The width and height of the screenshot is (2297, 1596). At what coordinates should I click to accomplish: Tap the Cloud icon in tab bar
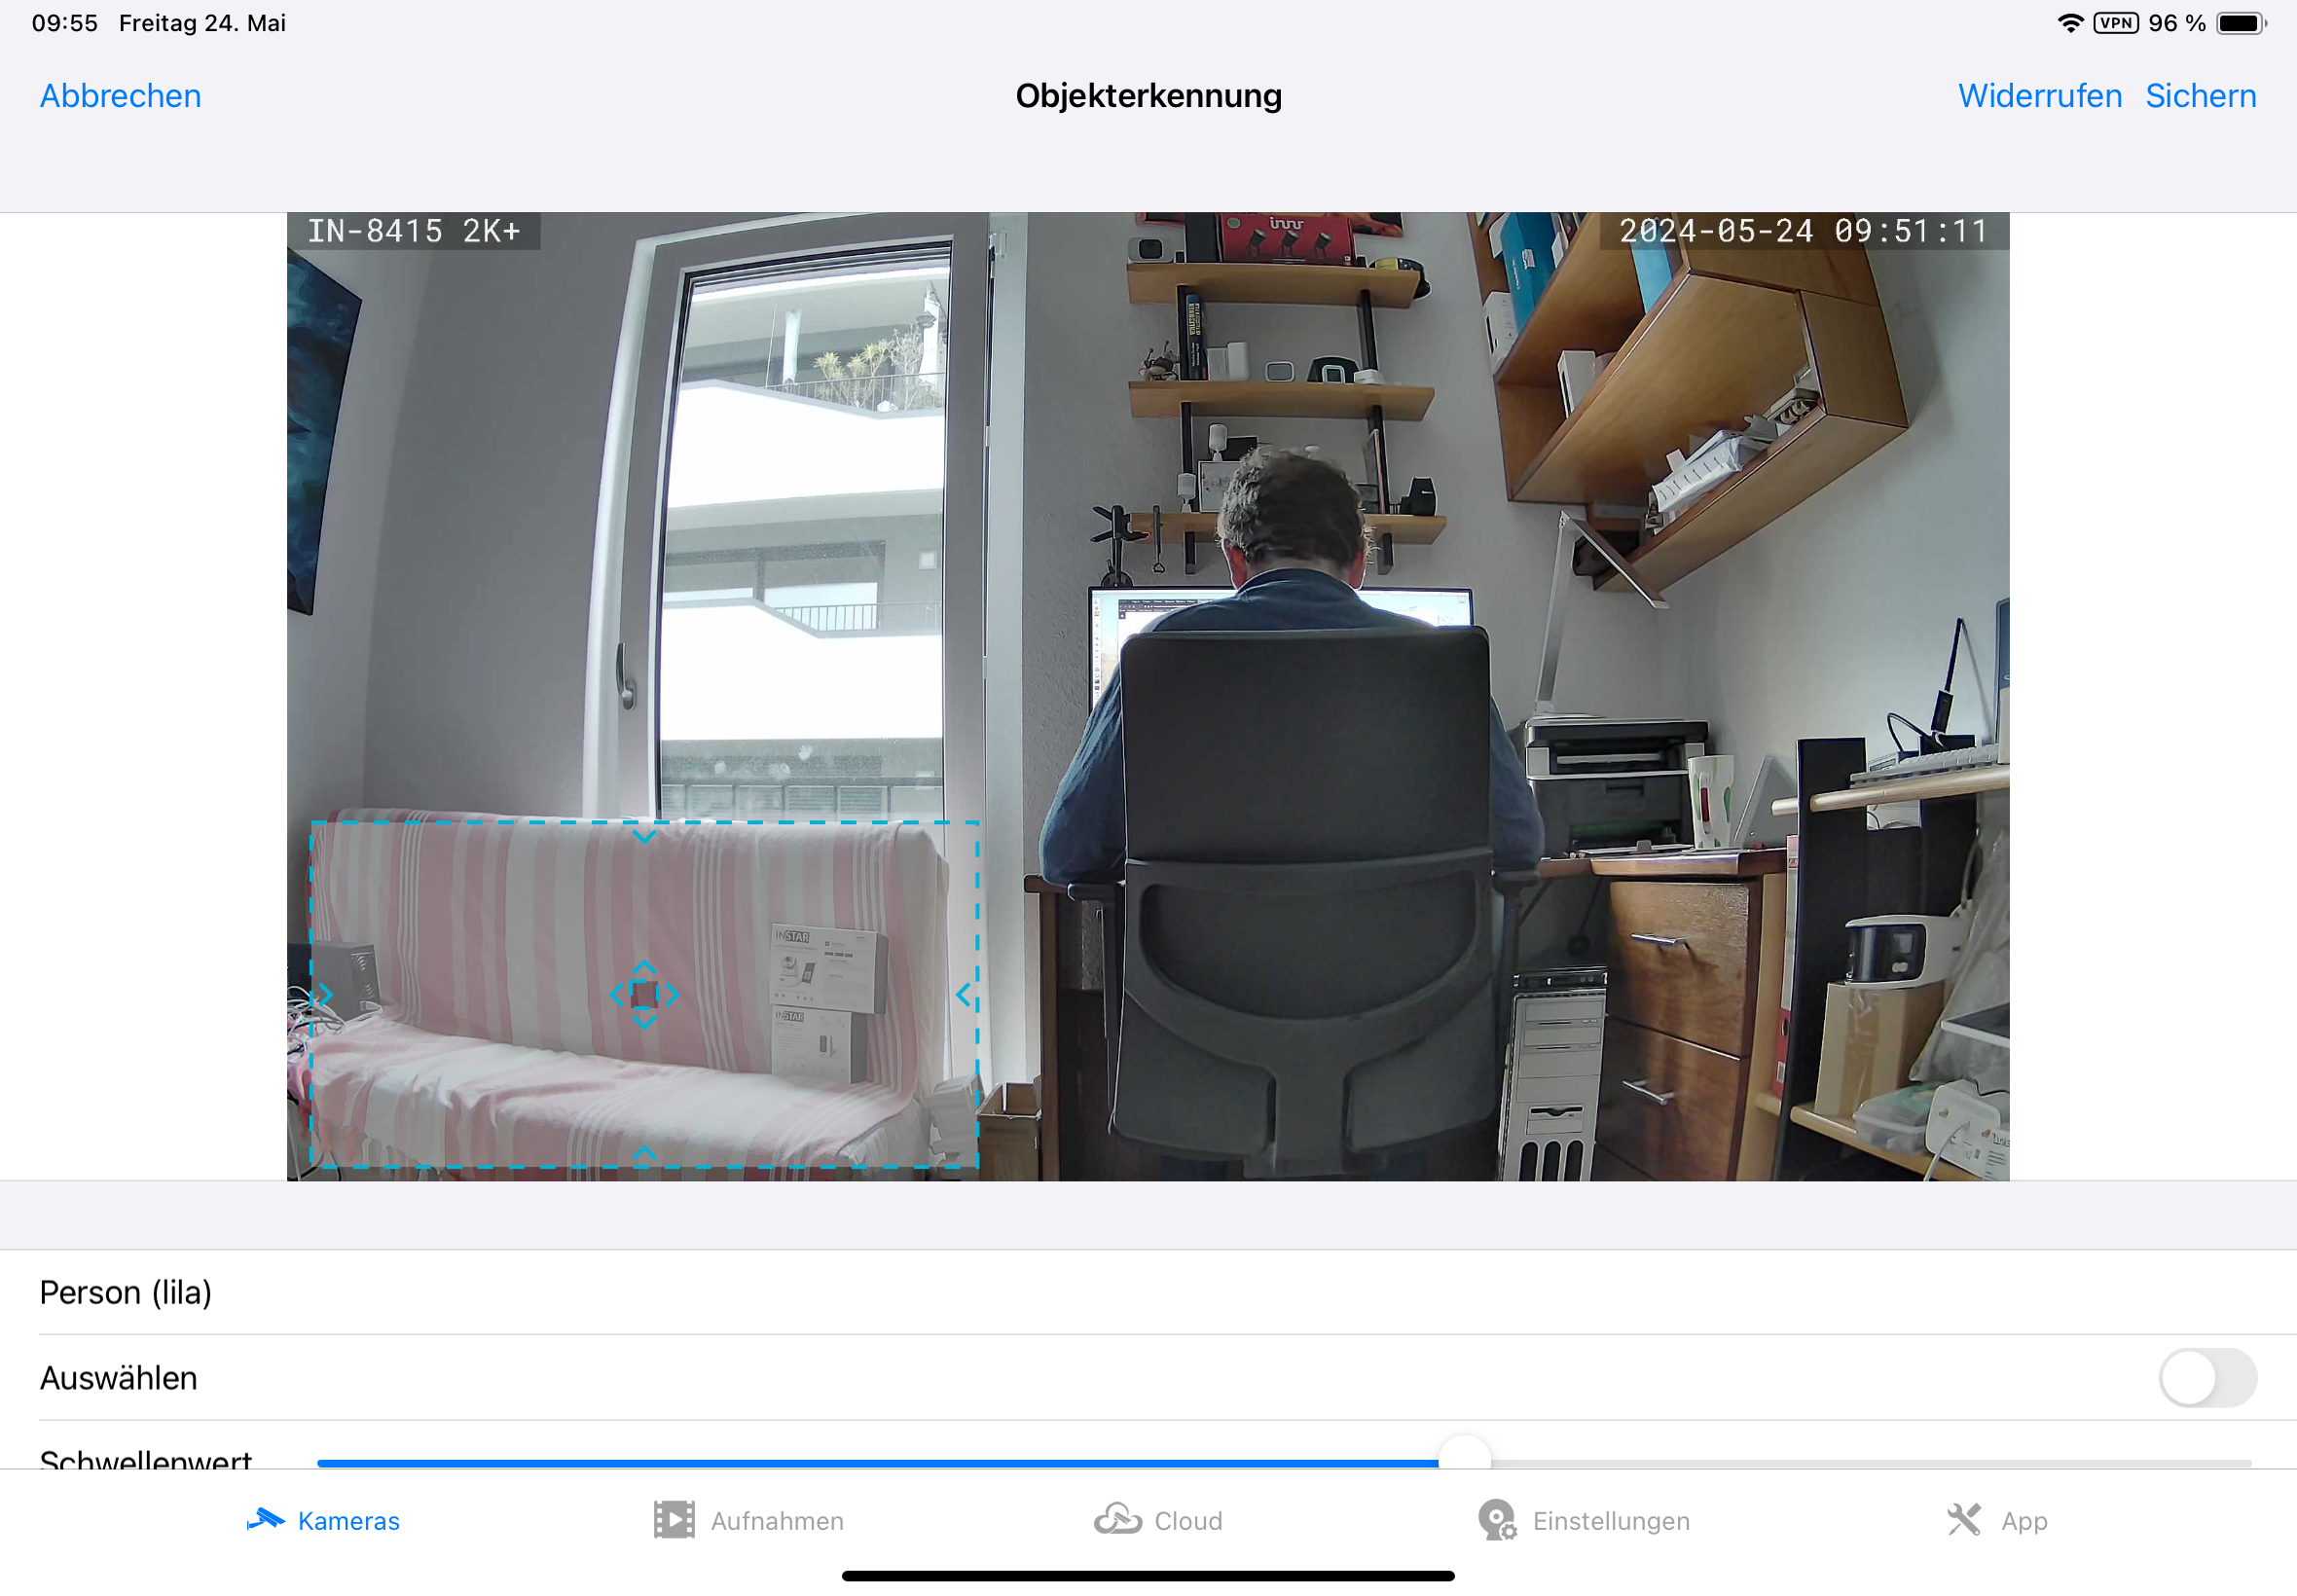[1117, 1520]
